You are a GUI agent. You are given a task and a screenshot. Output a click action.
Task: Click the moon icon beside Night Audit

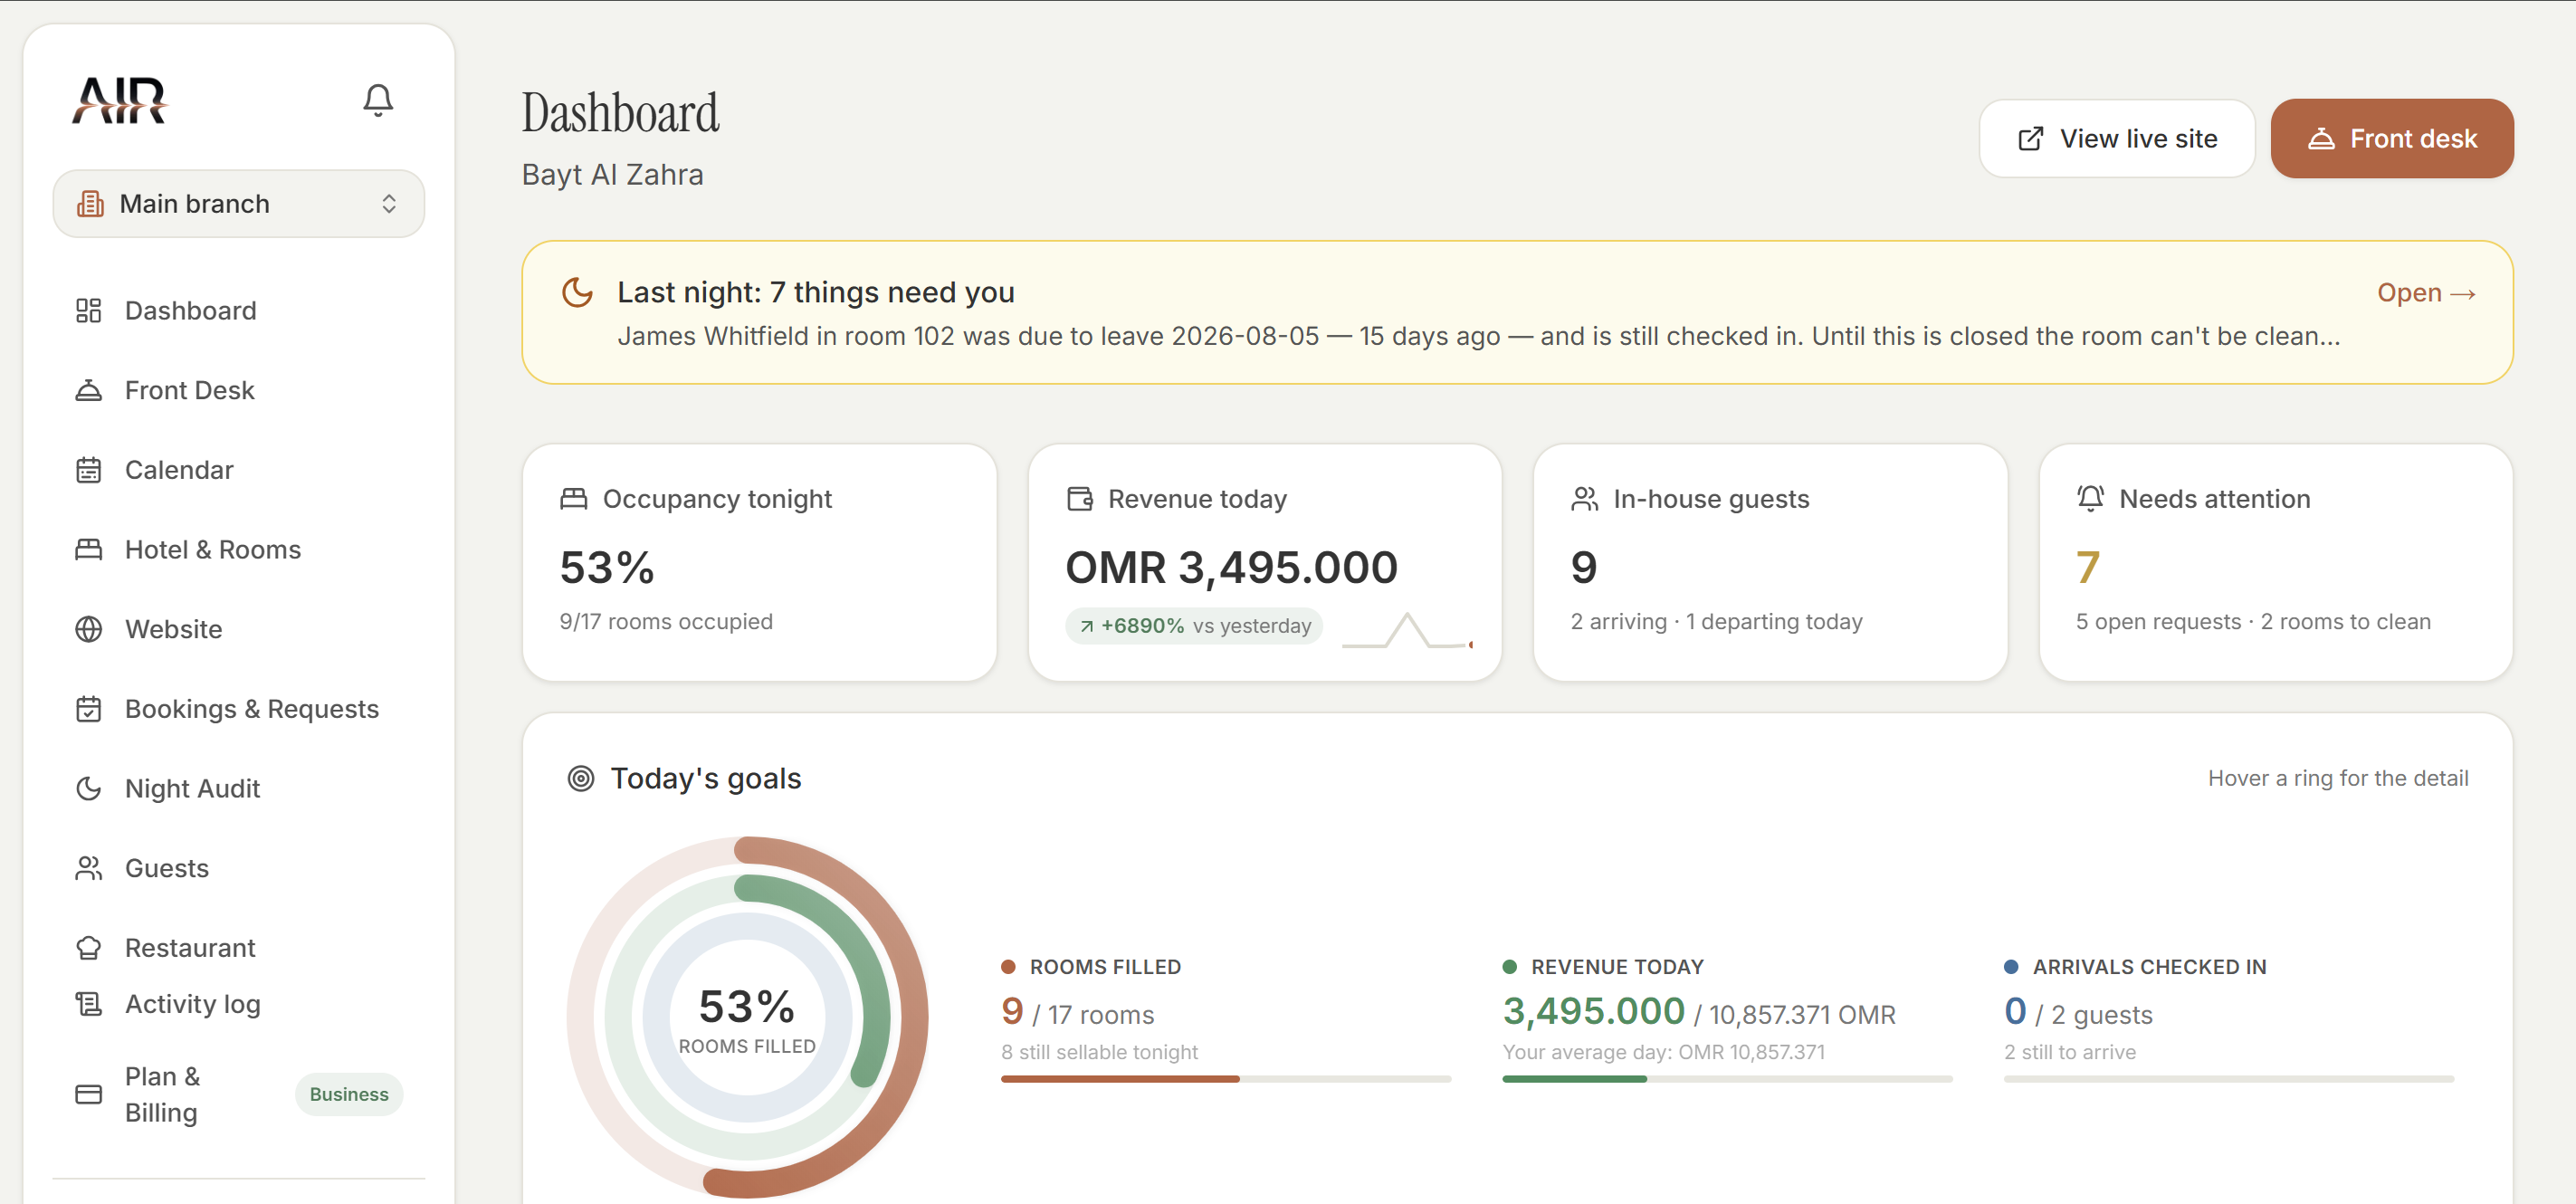tap(89, 789)
